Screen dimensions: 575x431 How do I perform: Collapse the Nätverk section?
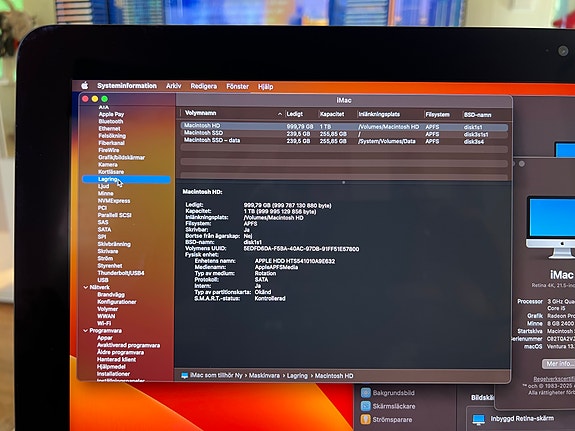tap(85, 287)
